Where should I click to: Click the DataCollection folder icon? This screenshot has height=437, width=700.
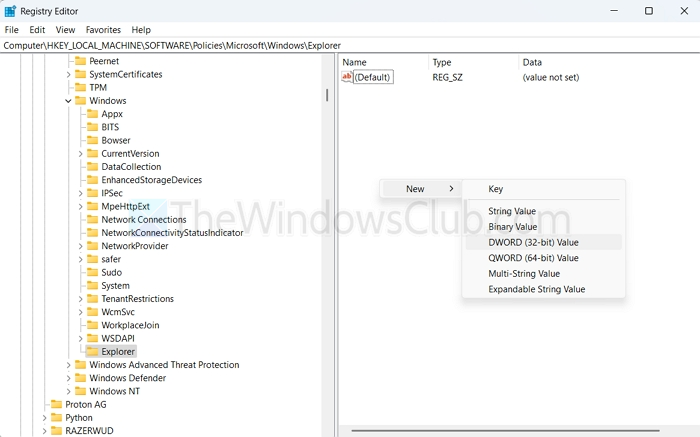(x=92, y=166)
